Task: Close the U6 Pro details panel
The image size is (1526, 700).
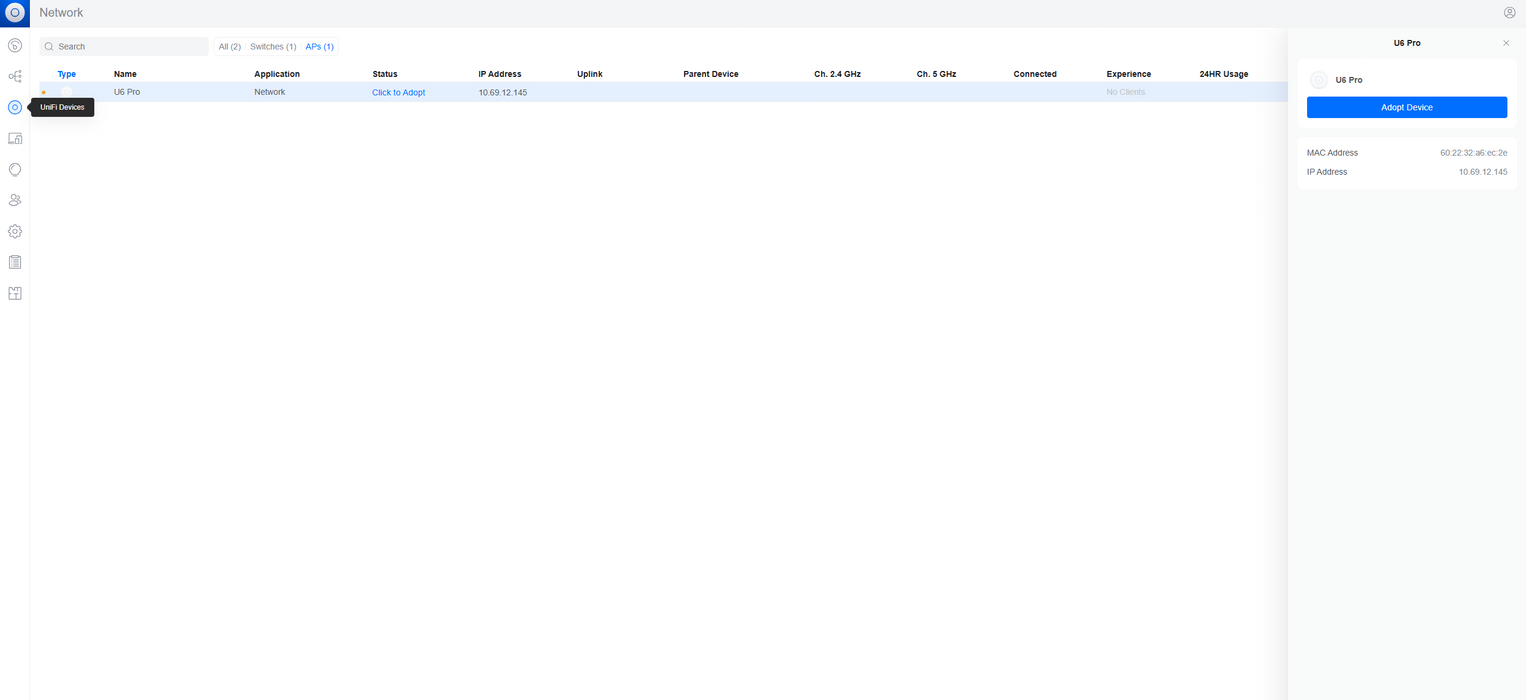Action: click(x=1506, y=43)
